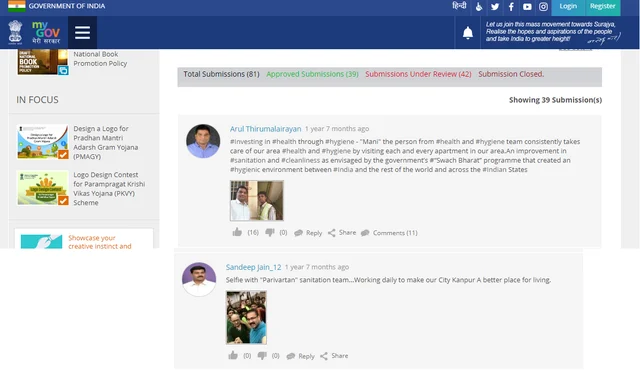Share Sandeep Jain_12's submission
The height and width of the screenshot is (376, 640).
pyautogui.click(x=334, y=356)
